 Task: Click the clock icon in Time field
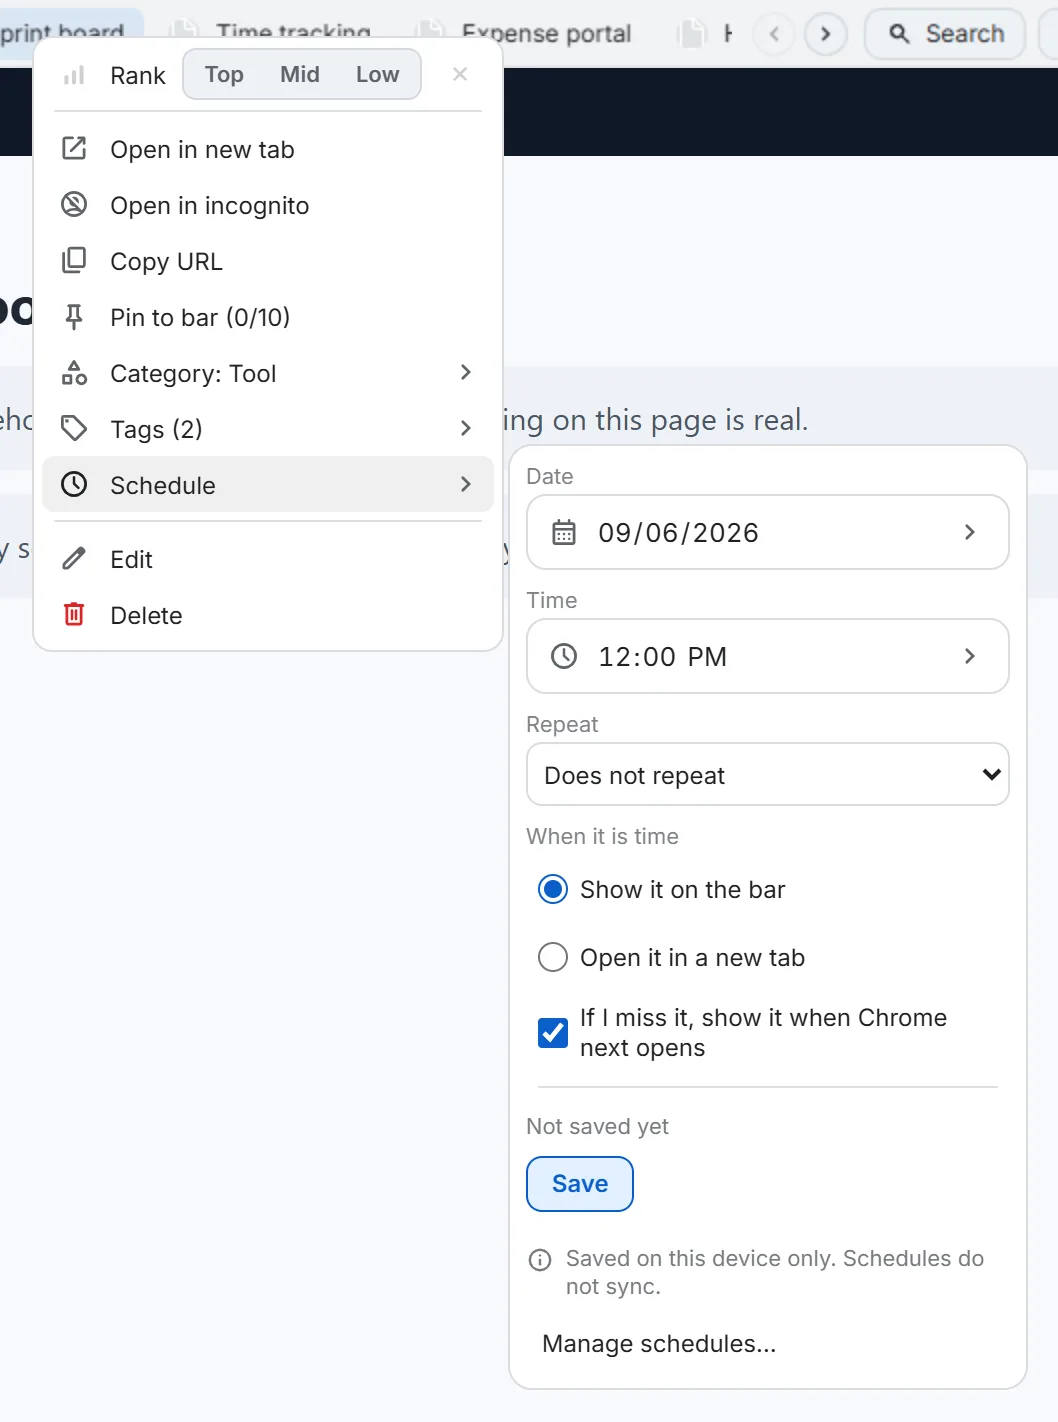click(x=564, y=656)
